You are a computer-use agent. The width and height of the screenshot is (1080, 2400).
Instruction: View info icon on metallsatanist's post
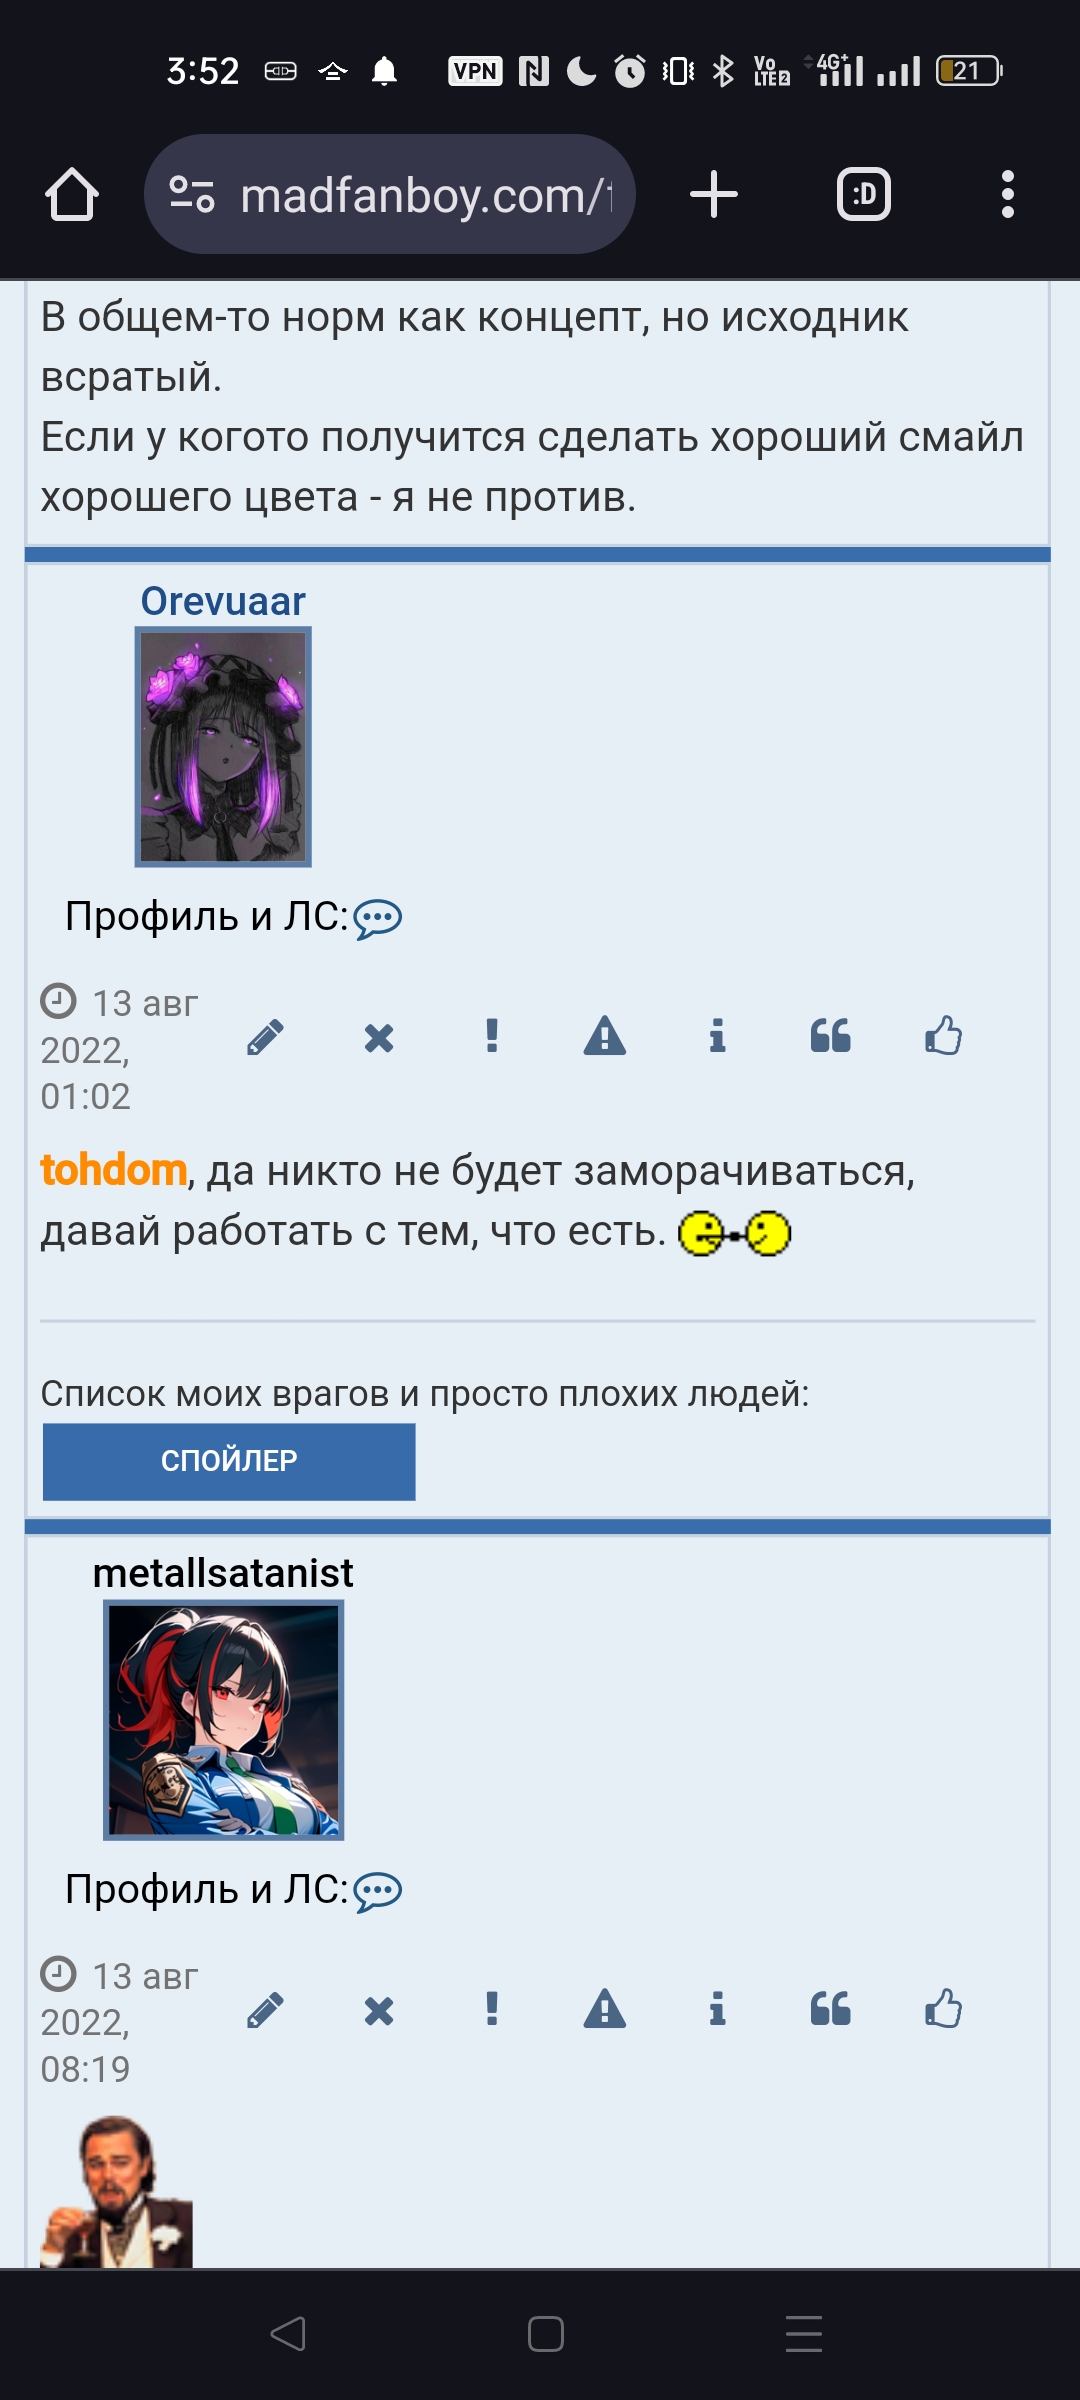717,2009
